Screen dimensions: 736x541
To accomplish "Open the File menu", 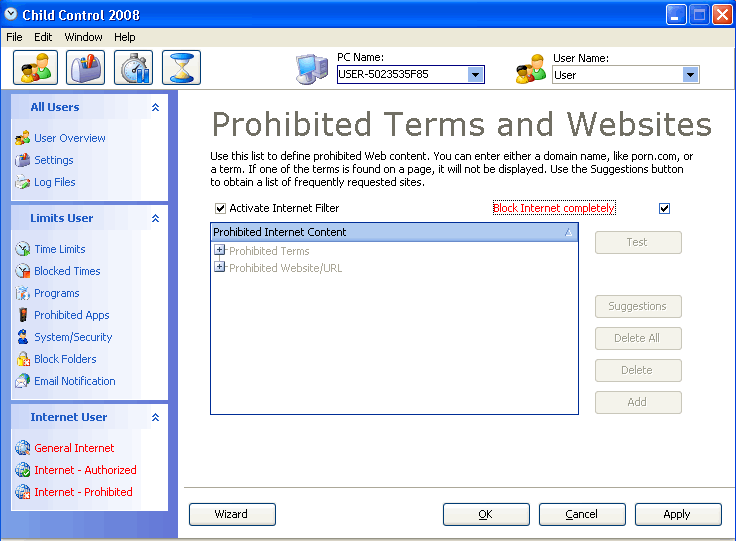I will (14, 37).
